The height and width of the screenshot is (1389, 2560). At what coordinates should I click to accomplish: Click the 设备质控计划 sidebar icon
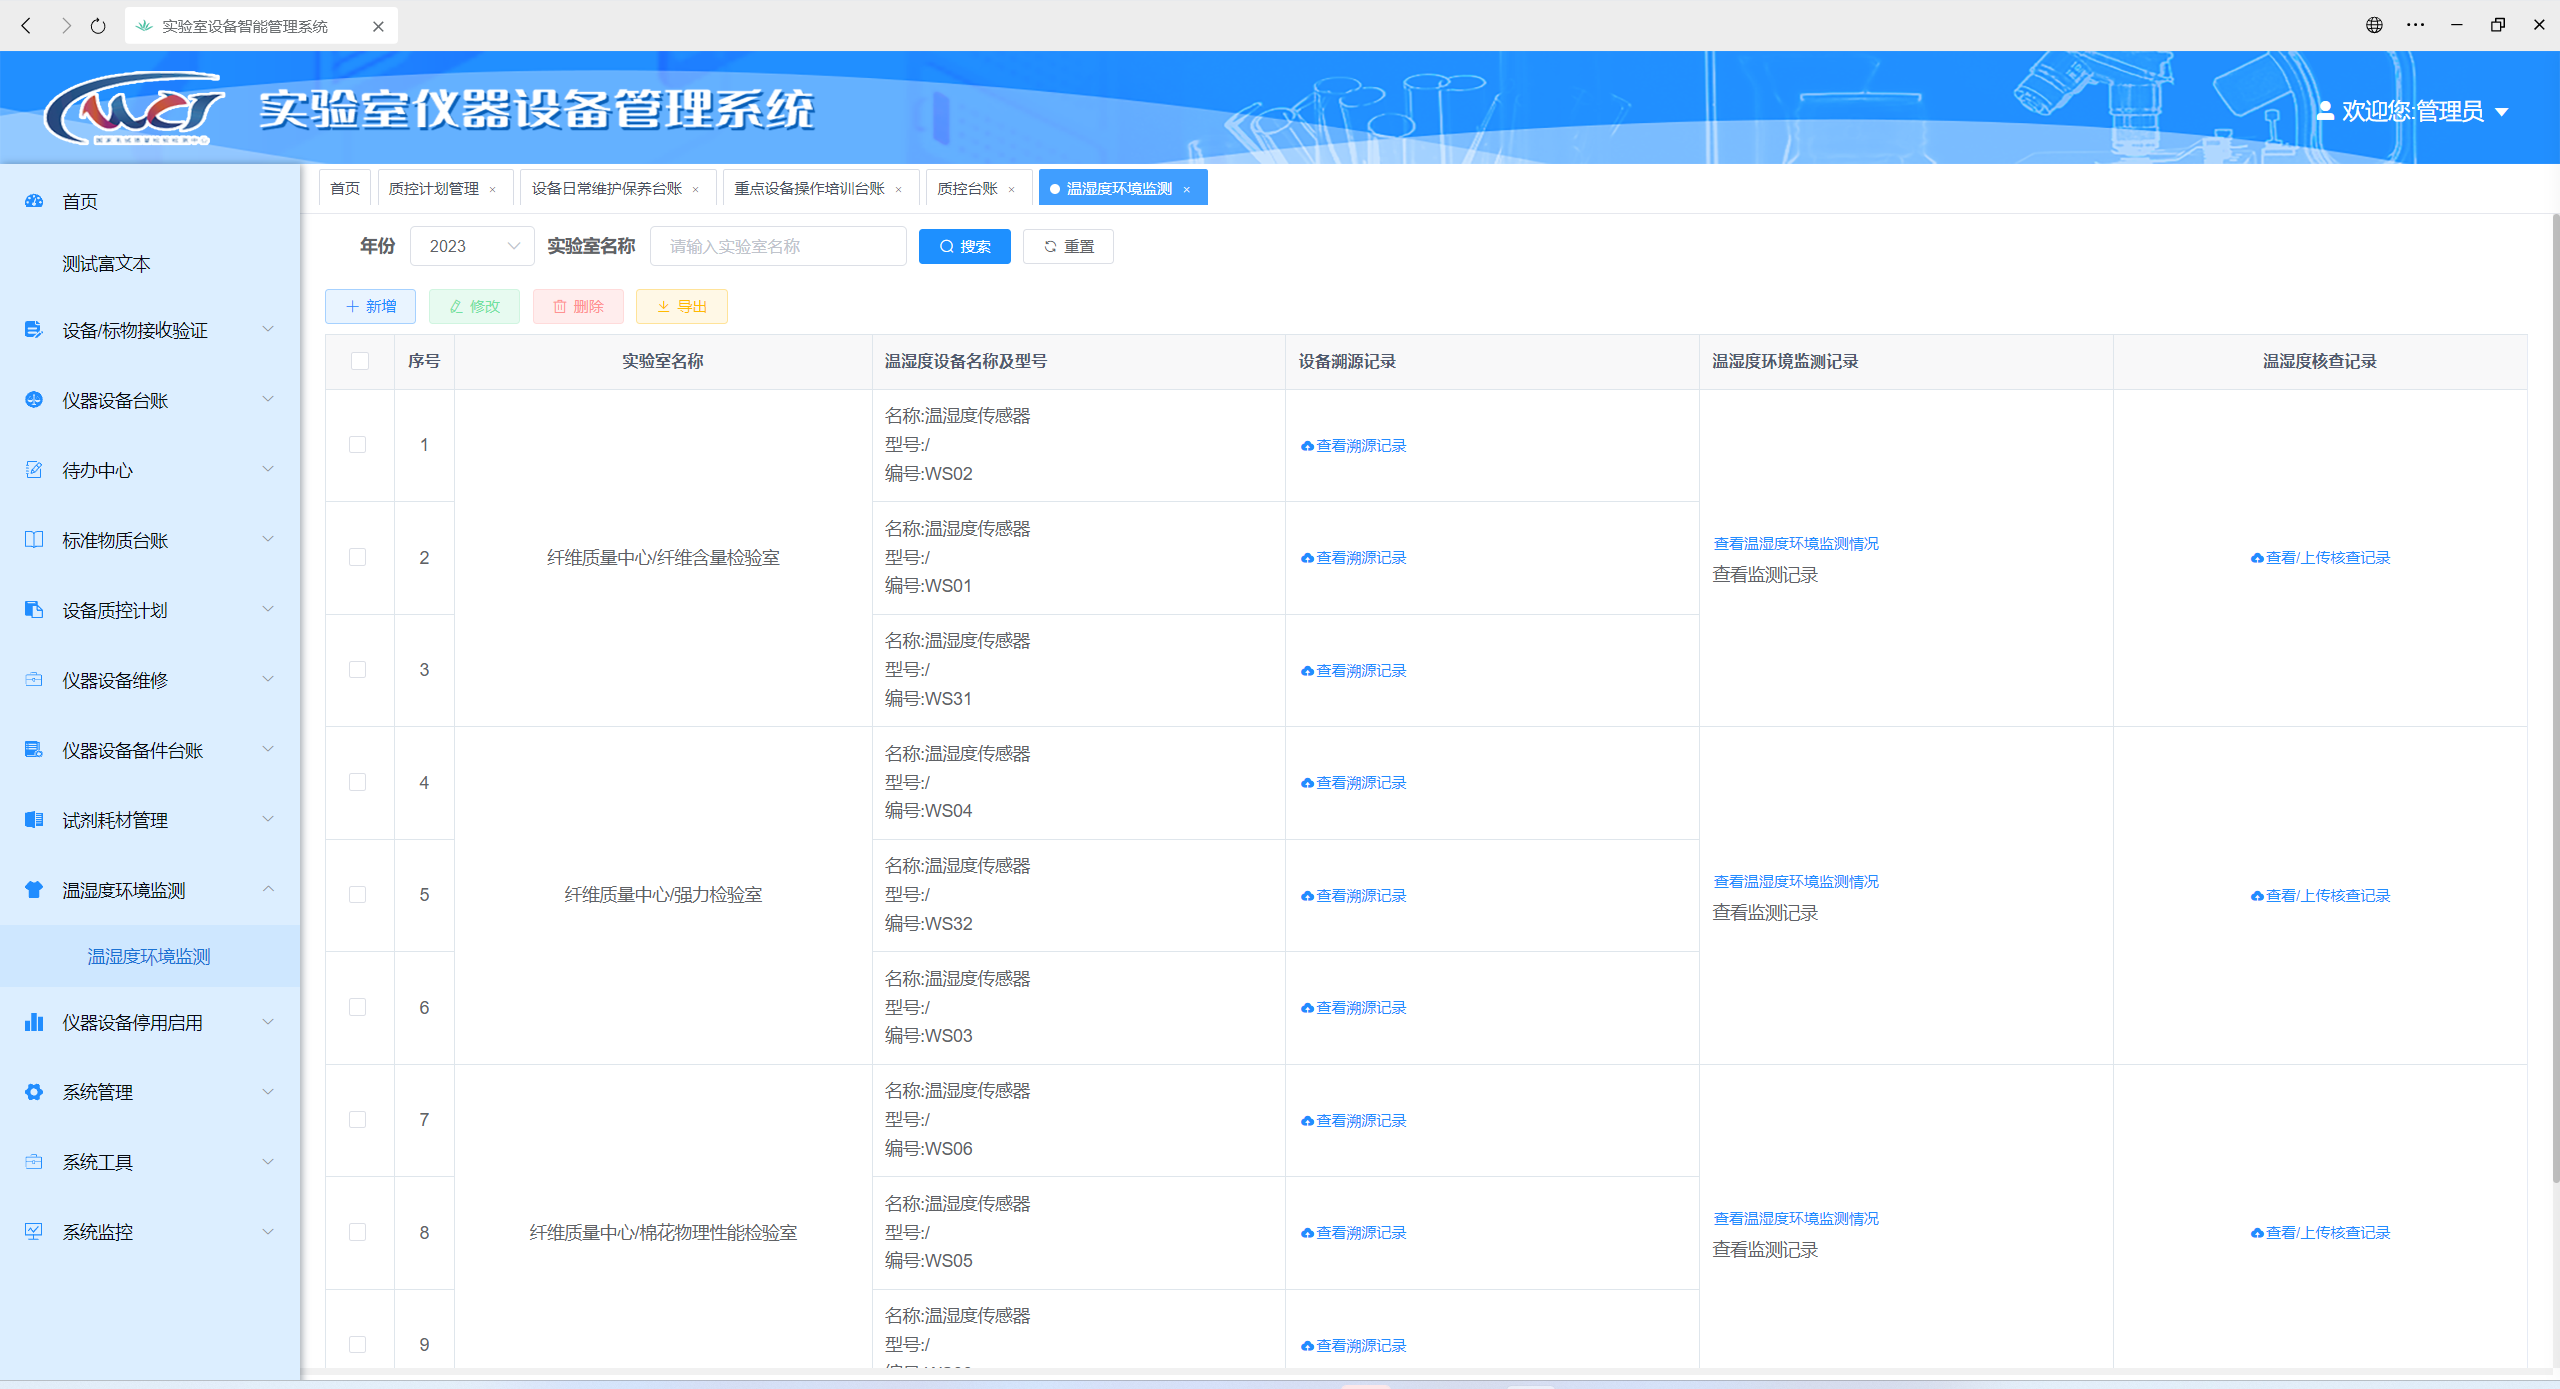34,610
